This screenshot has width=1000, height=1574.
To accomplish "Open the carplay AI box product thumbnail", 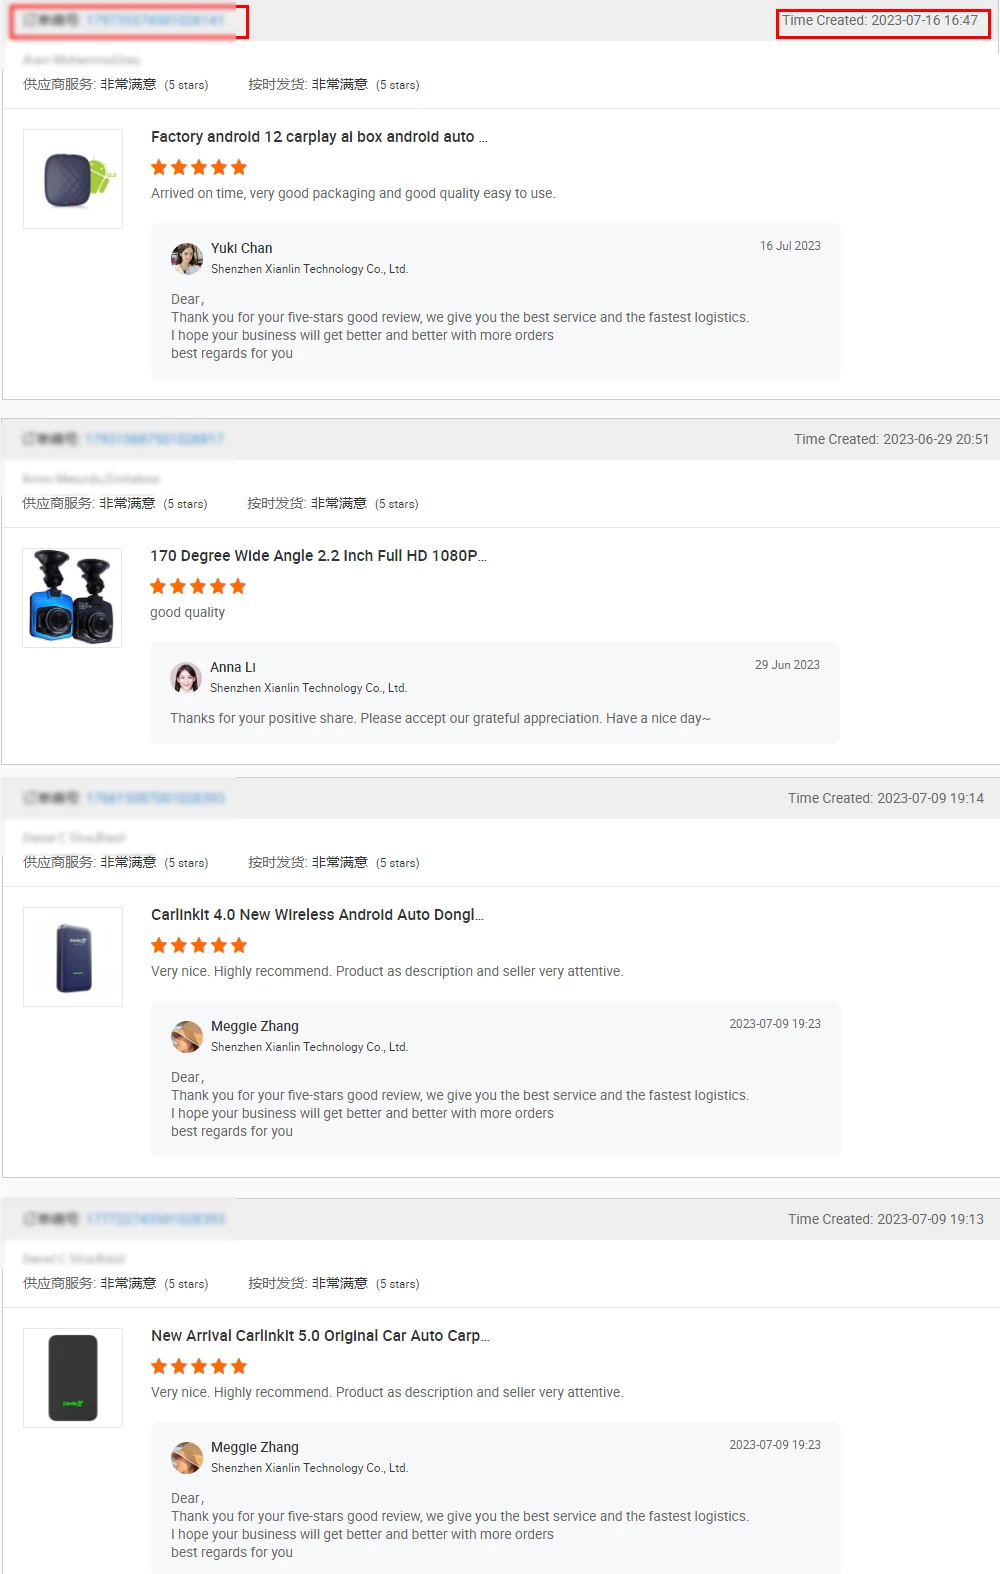I will pos(73,179).
